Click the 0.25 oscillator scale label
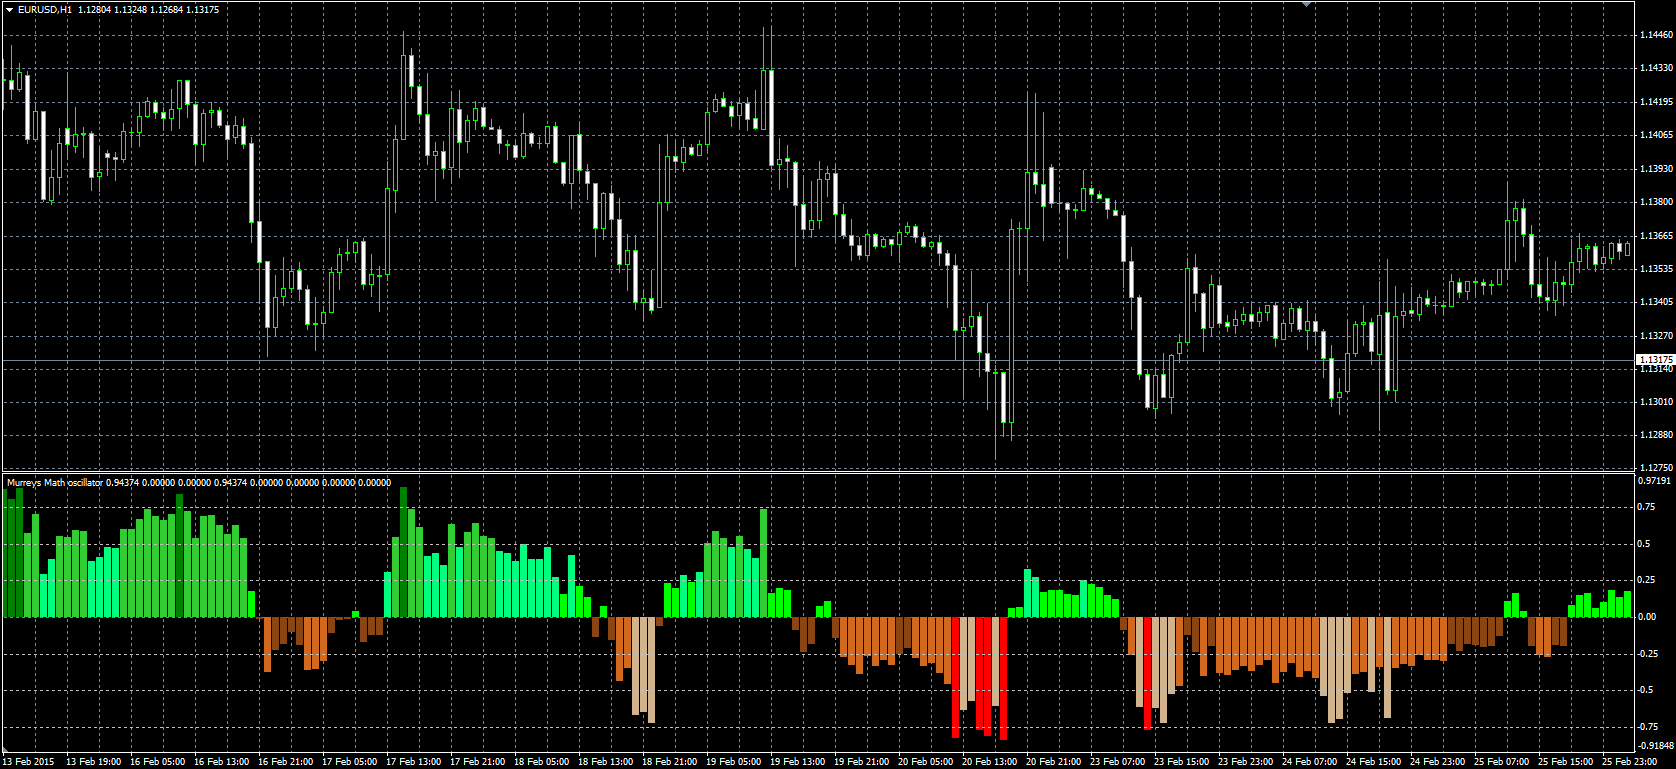This screenshot has height=769, width=1676. coord(1646,580)
